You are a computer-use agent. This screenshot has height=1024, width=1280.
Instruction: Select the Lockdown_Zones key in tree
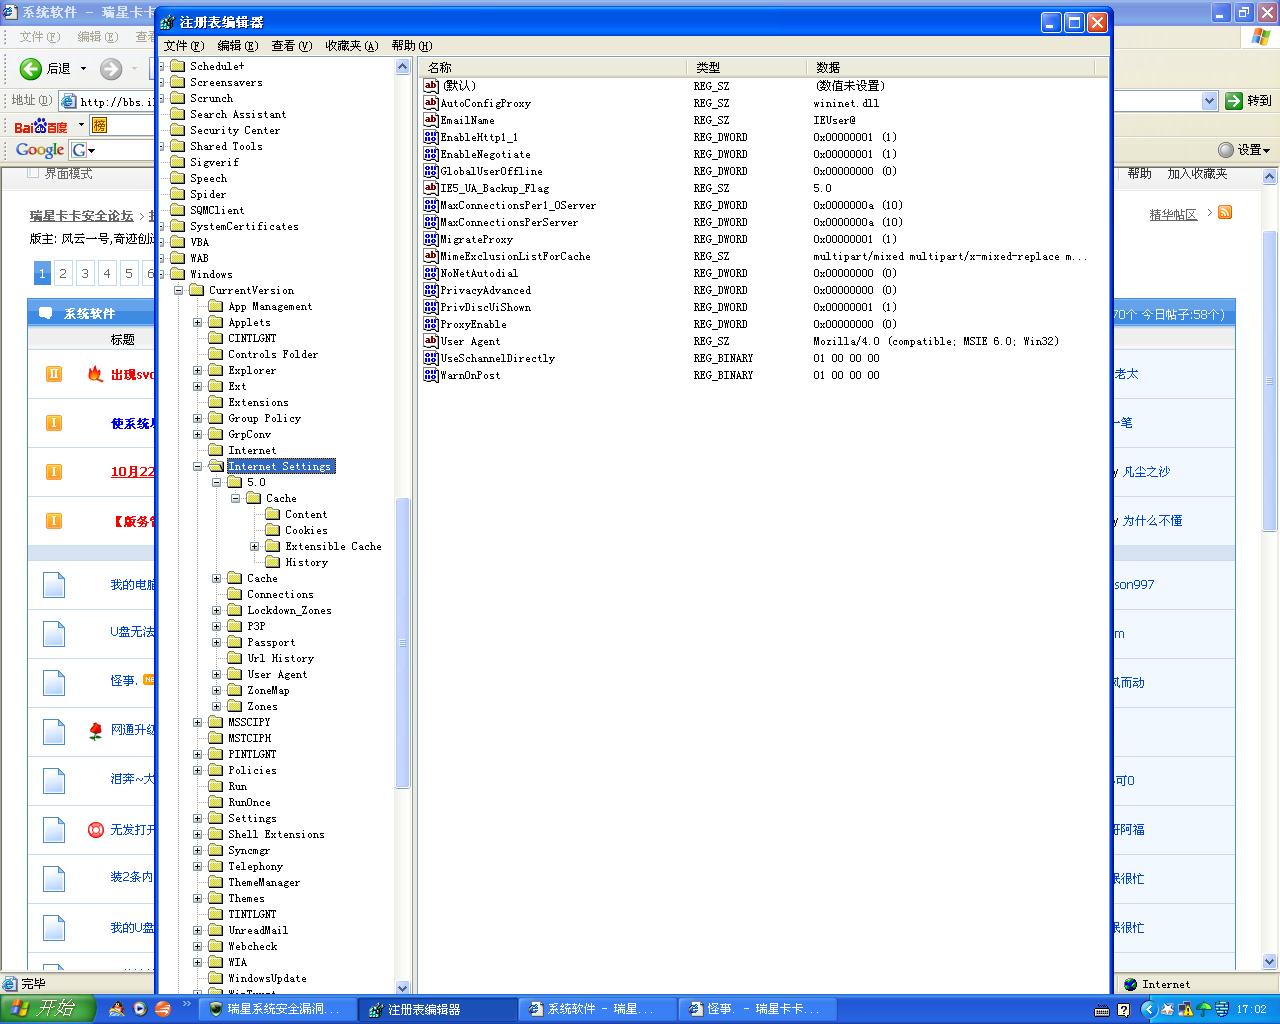pyautogui.click(x=289, y=610)
